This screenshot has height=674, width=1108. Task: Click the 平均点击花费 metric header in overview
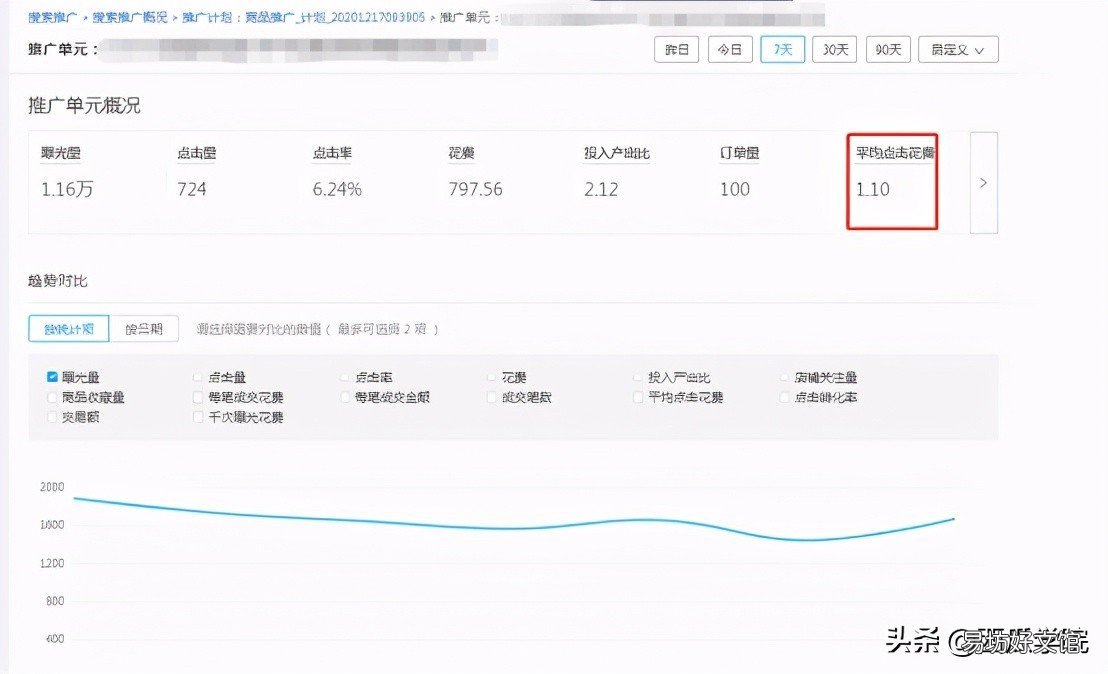[895, 153]
